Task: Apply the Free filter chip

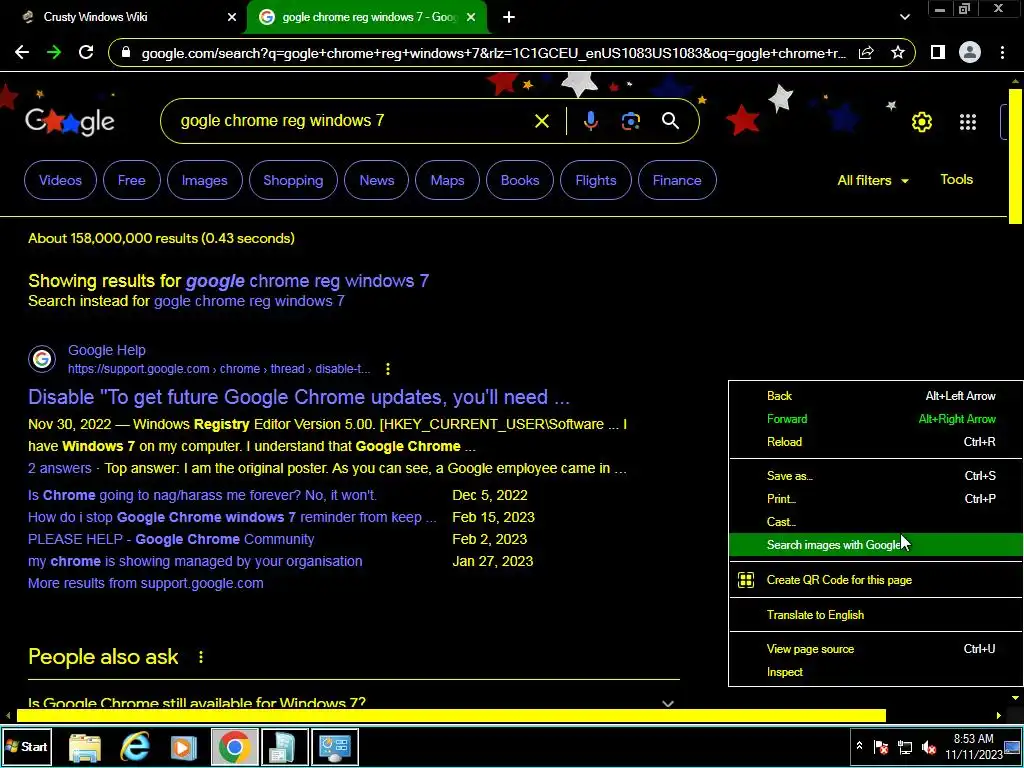Action: tap(131, 180)
